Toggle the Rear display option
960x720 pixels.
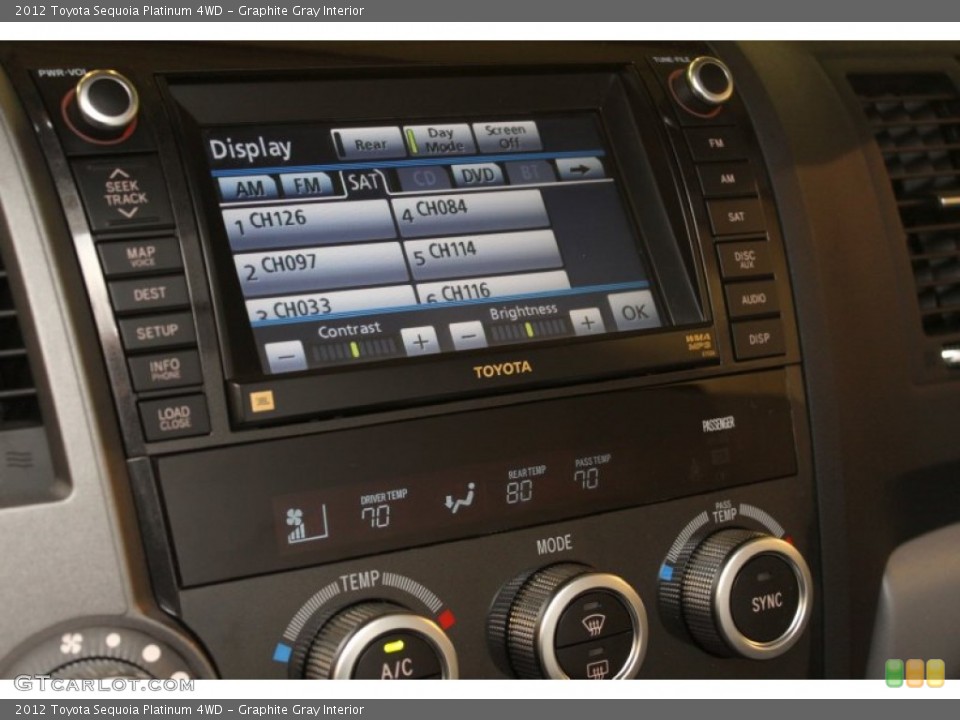click(x=367, y=144)
